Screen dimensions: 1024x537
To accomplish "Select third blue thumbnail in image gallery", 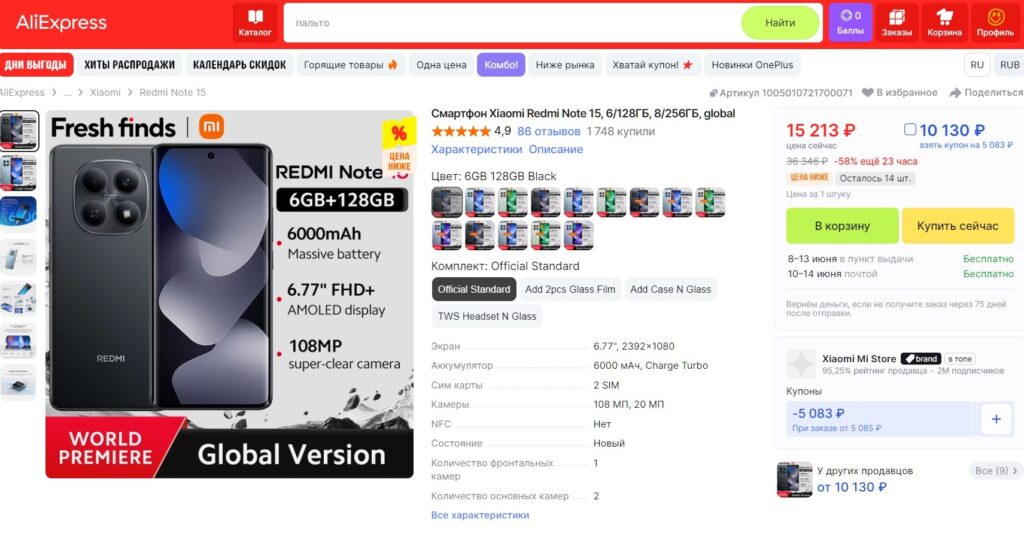I will pos(18,215).
